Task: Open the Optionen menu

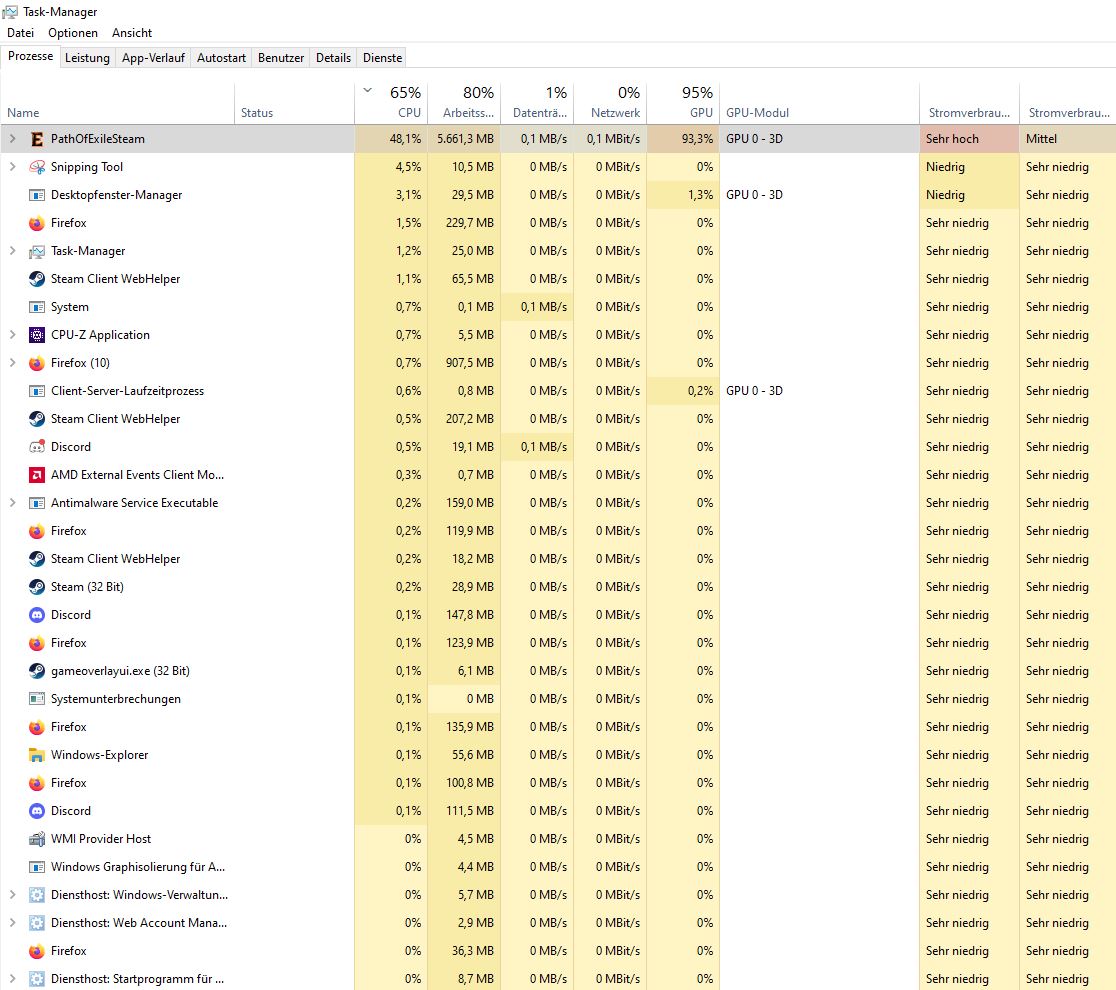Action: pyautogui.click(x=73, y=33)
